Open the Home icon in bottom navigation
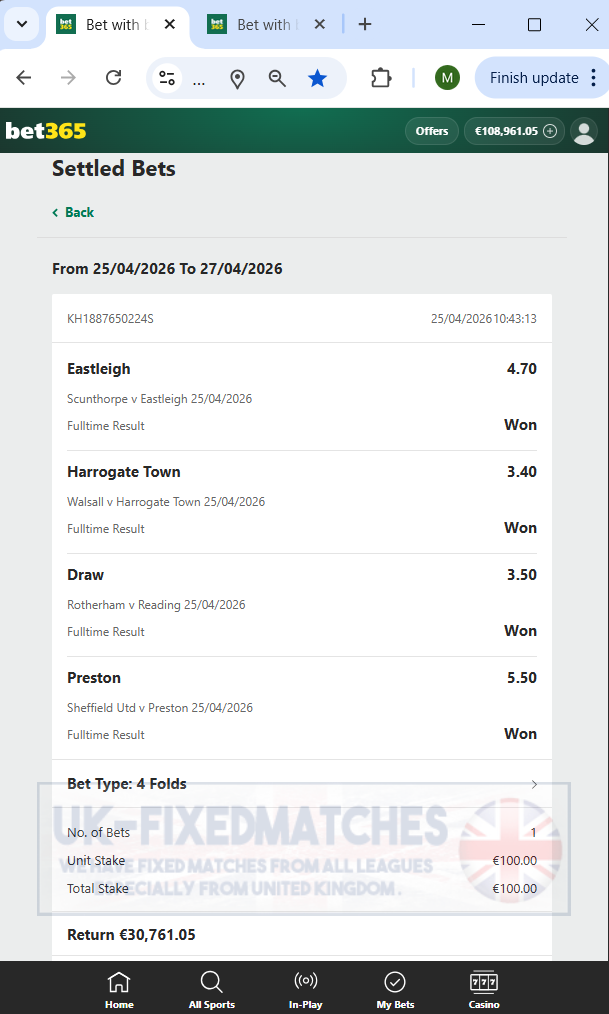The image size is (609, 1014). [x=119, y=982]
